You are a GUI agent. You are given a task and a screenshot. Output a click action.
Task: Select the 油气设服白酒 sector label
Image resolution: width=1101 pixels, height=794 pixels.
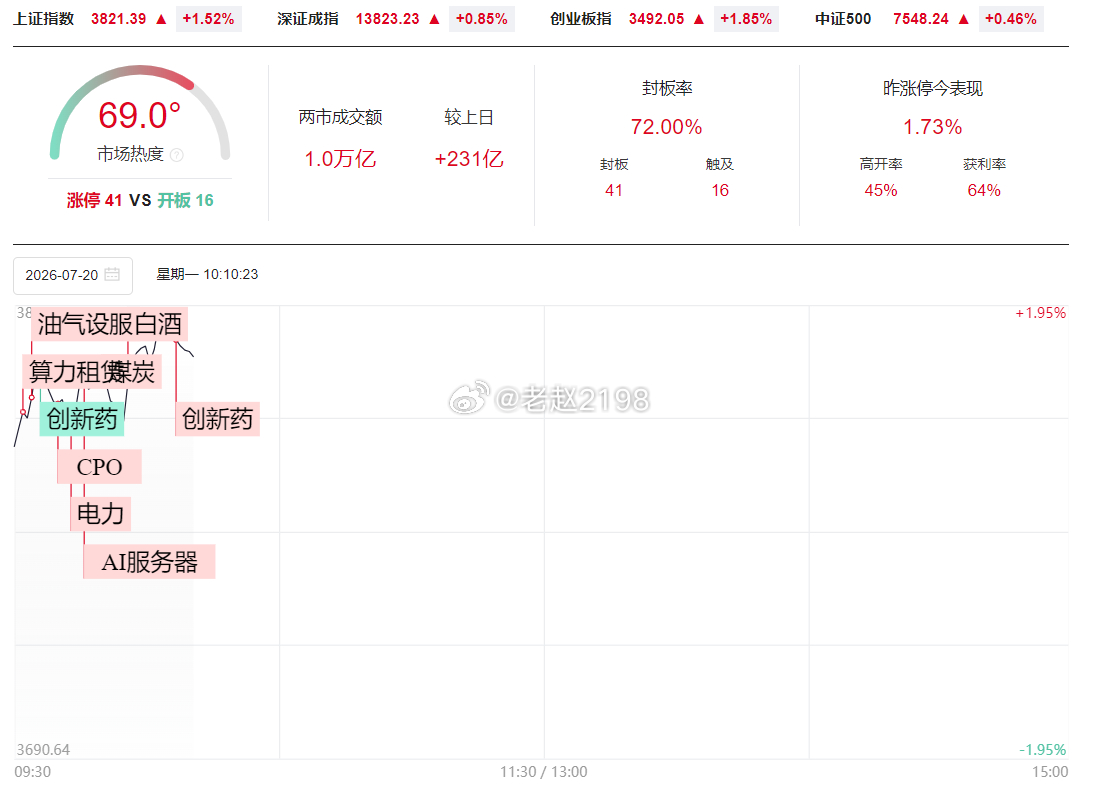click(110, 324)
